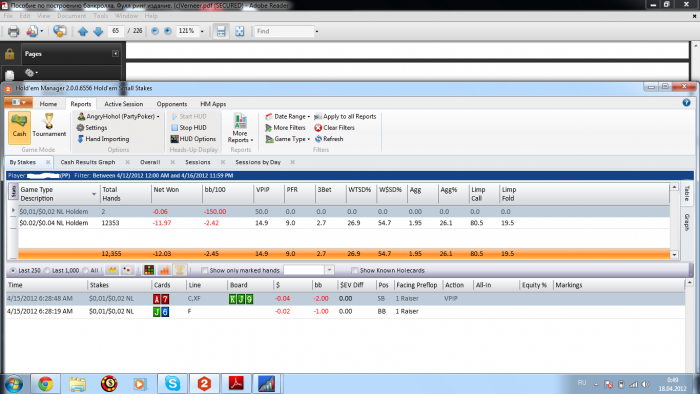Image resolution: width=700 pixels, height=394 pixels.
Task: Close the Overall report tab
Action: pyautogui.click(x=172, y=162)
